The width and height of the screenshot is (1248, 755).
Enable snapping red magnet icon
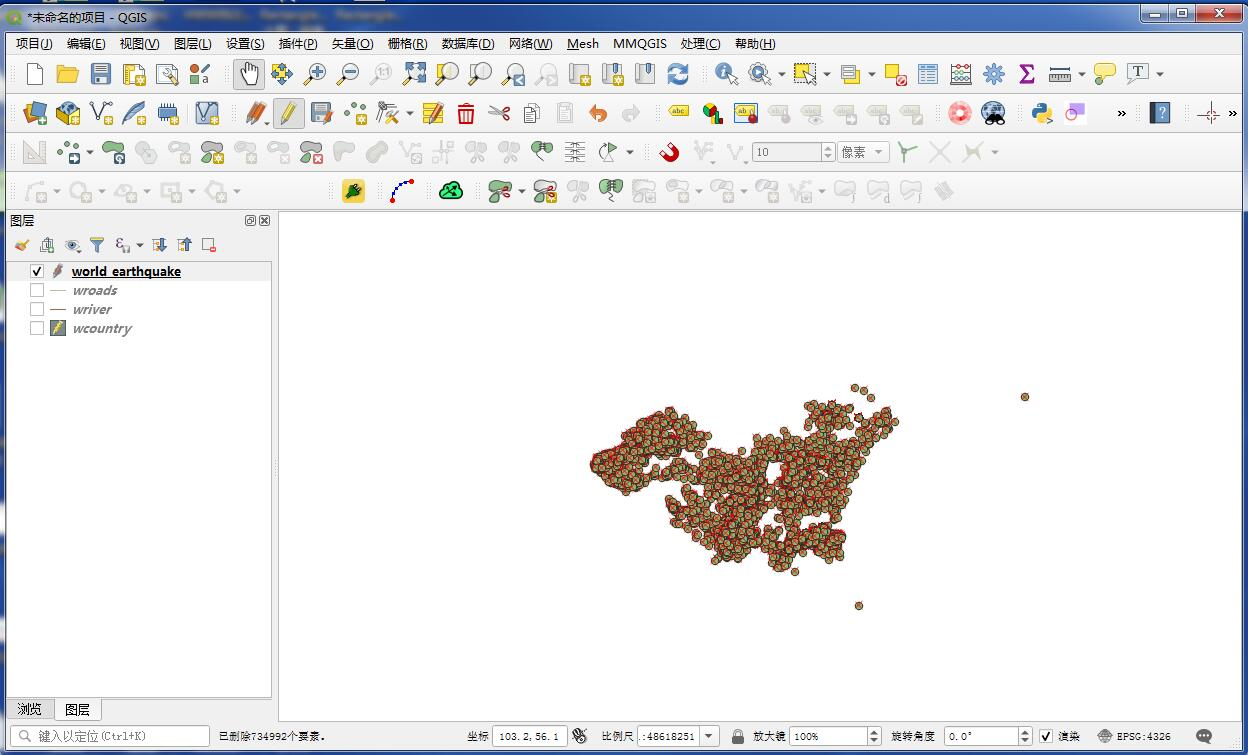point(670,152)
